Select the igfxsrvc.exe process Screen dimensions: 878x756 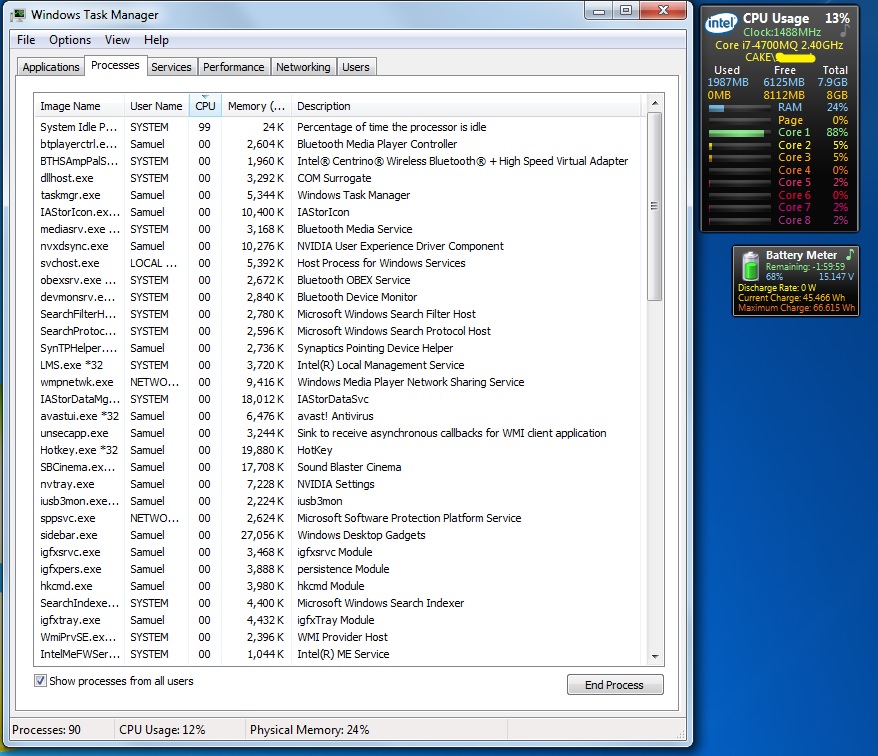338,552
